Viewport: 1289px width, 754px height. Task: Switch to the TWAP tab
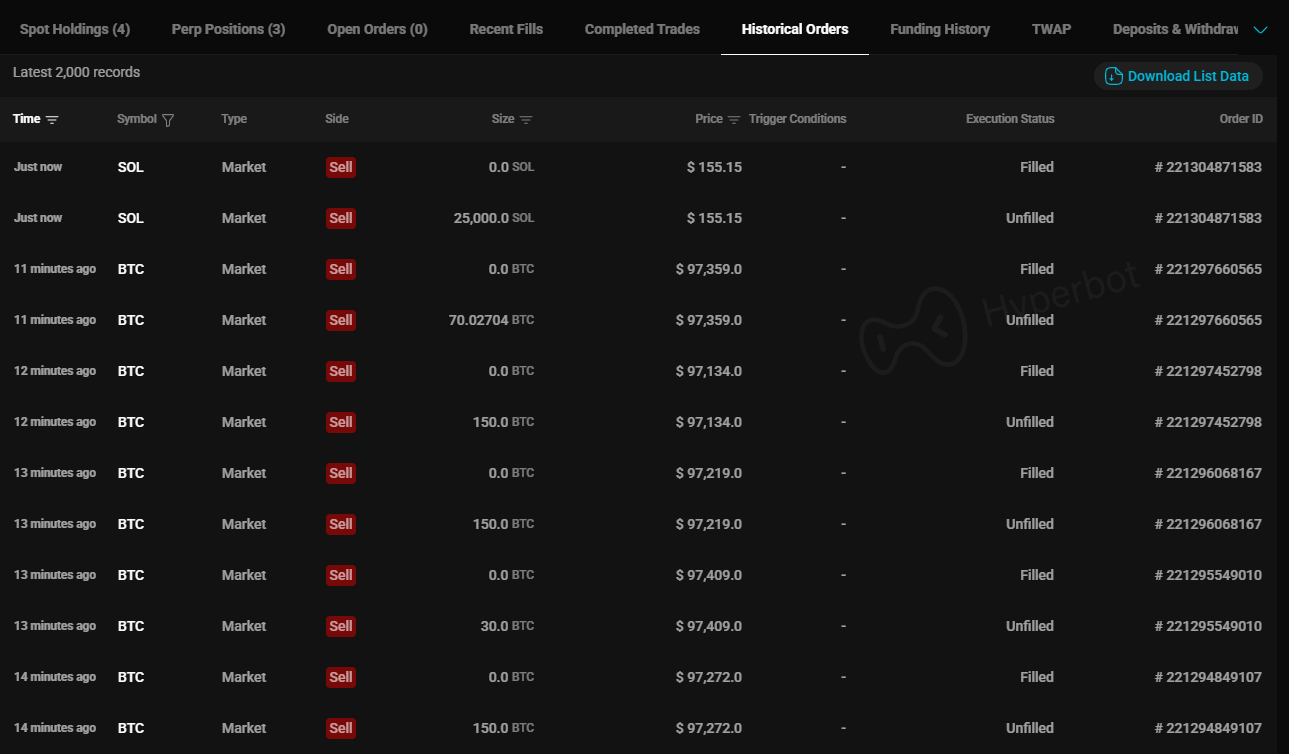pyautogui.click(x=1051, y=29)
